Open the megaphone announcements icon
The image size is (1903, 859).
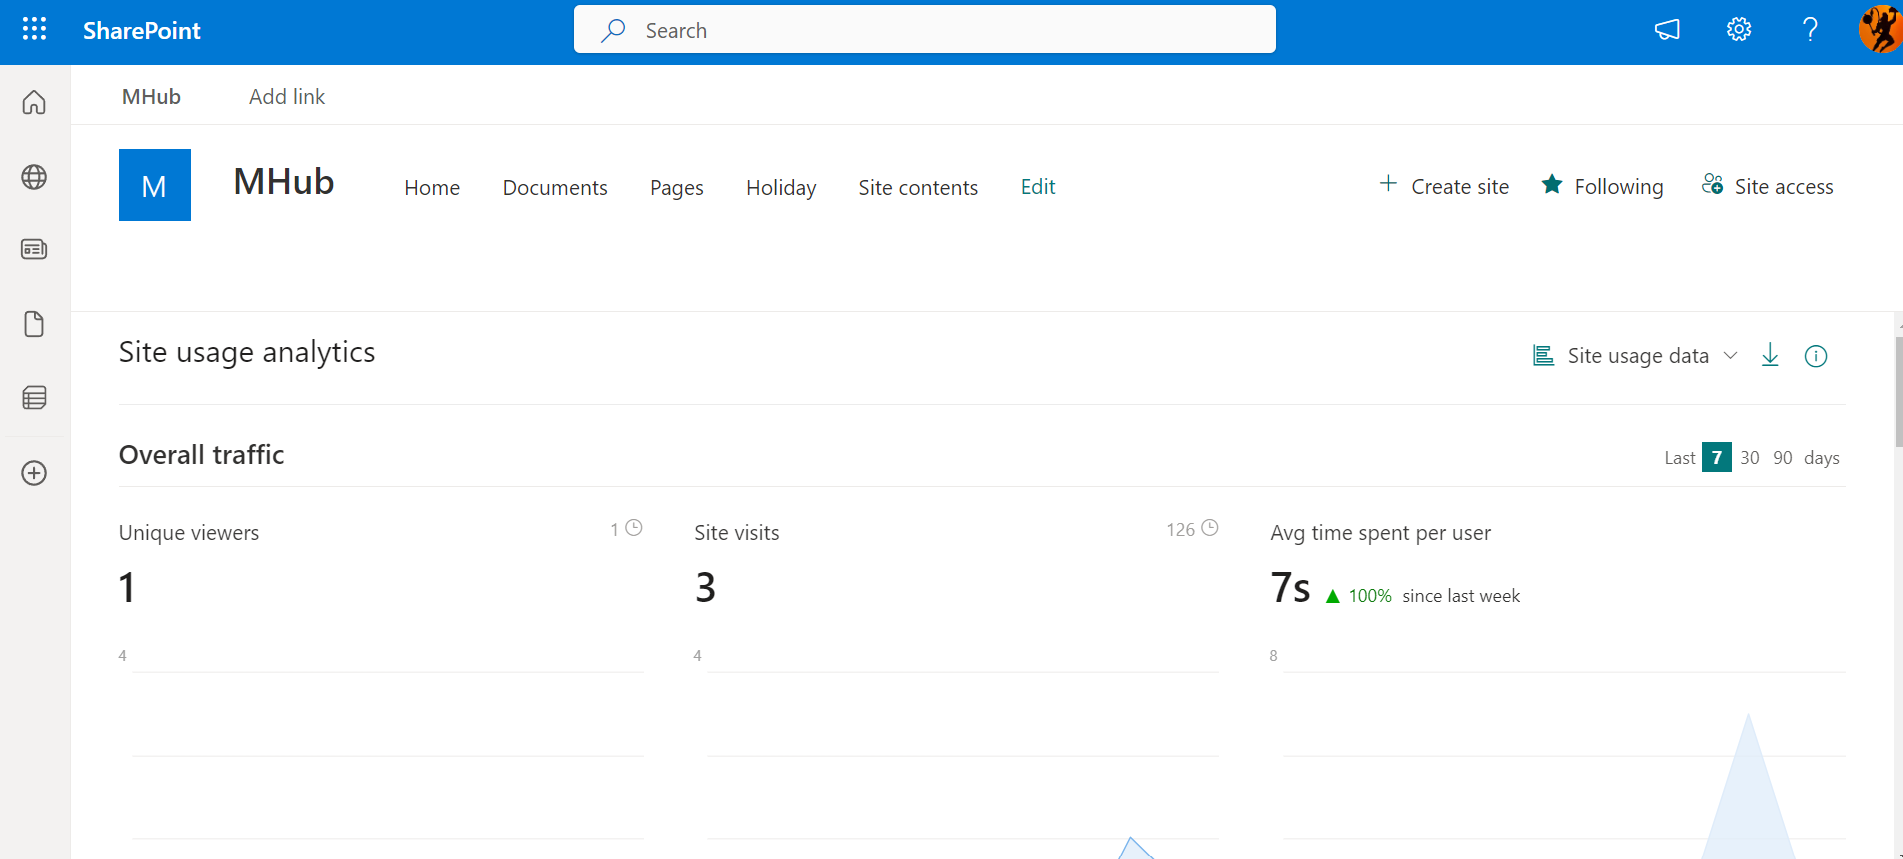pyautogui.click(x=1667, y=30)
